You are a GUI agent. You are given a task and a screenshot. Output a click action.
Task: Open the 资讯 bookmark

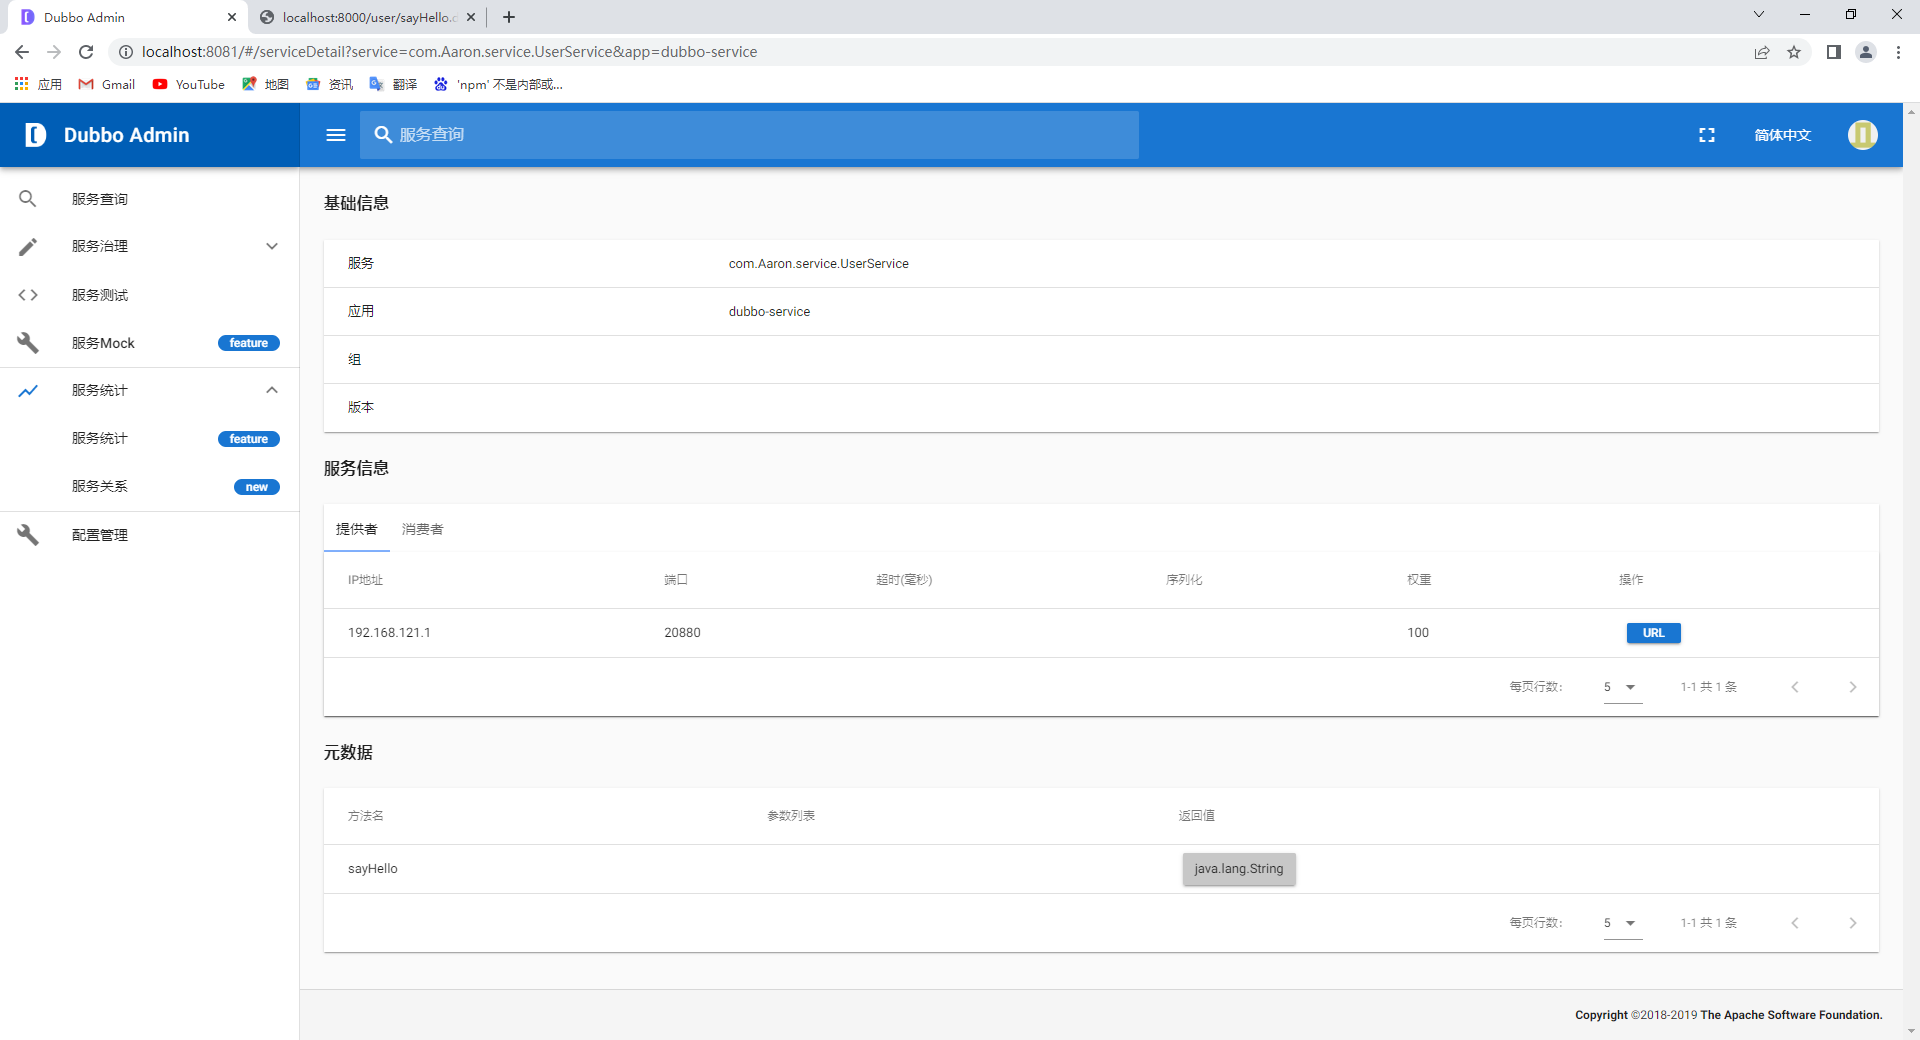pyautogui.click(x=329, y=84)
